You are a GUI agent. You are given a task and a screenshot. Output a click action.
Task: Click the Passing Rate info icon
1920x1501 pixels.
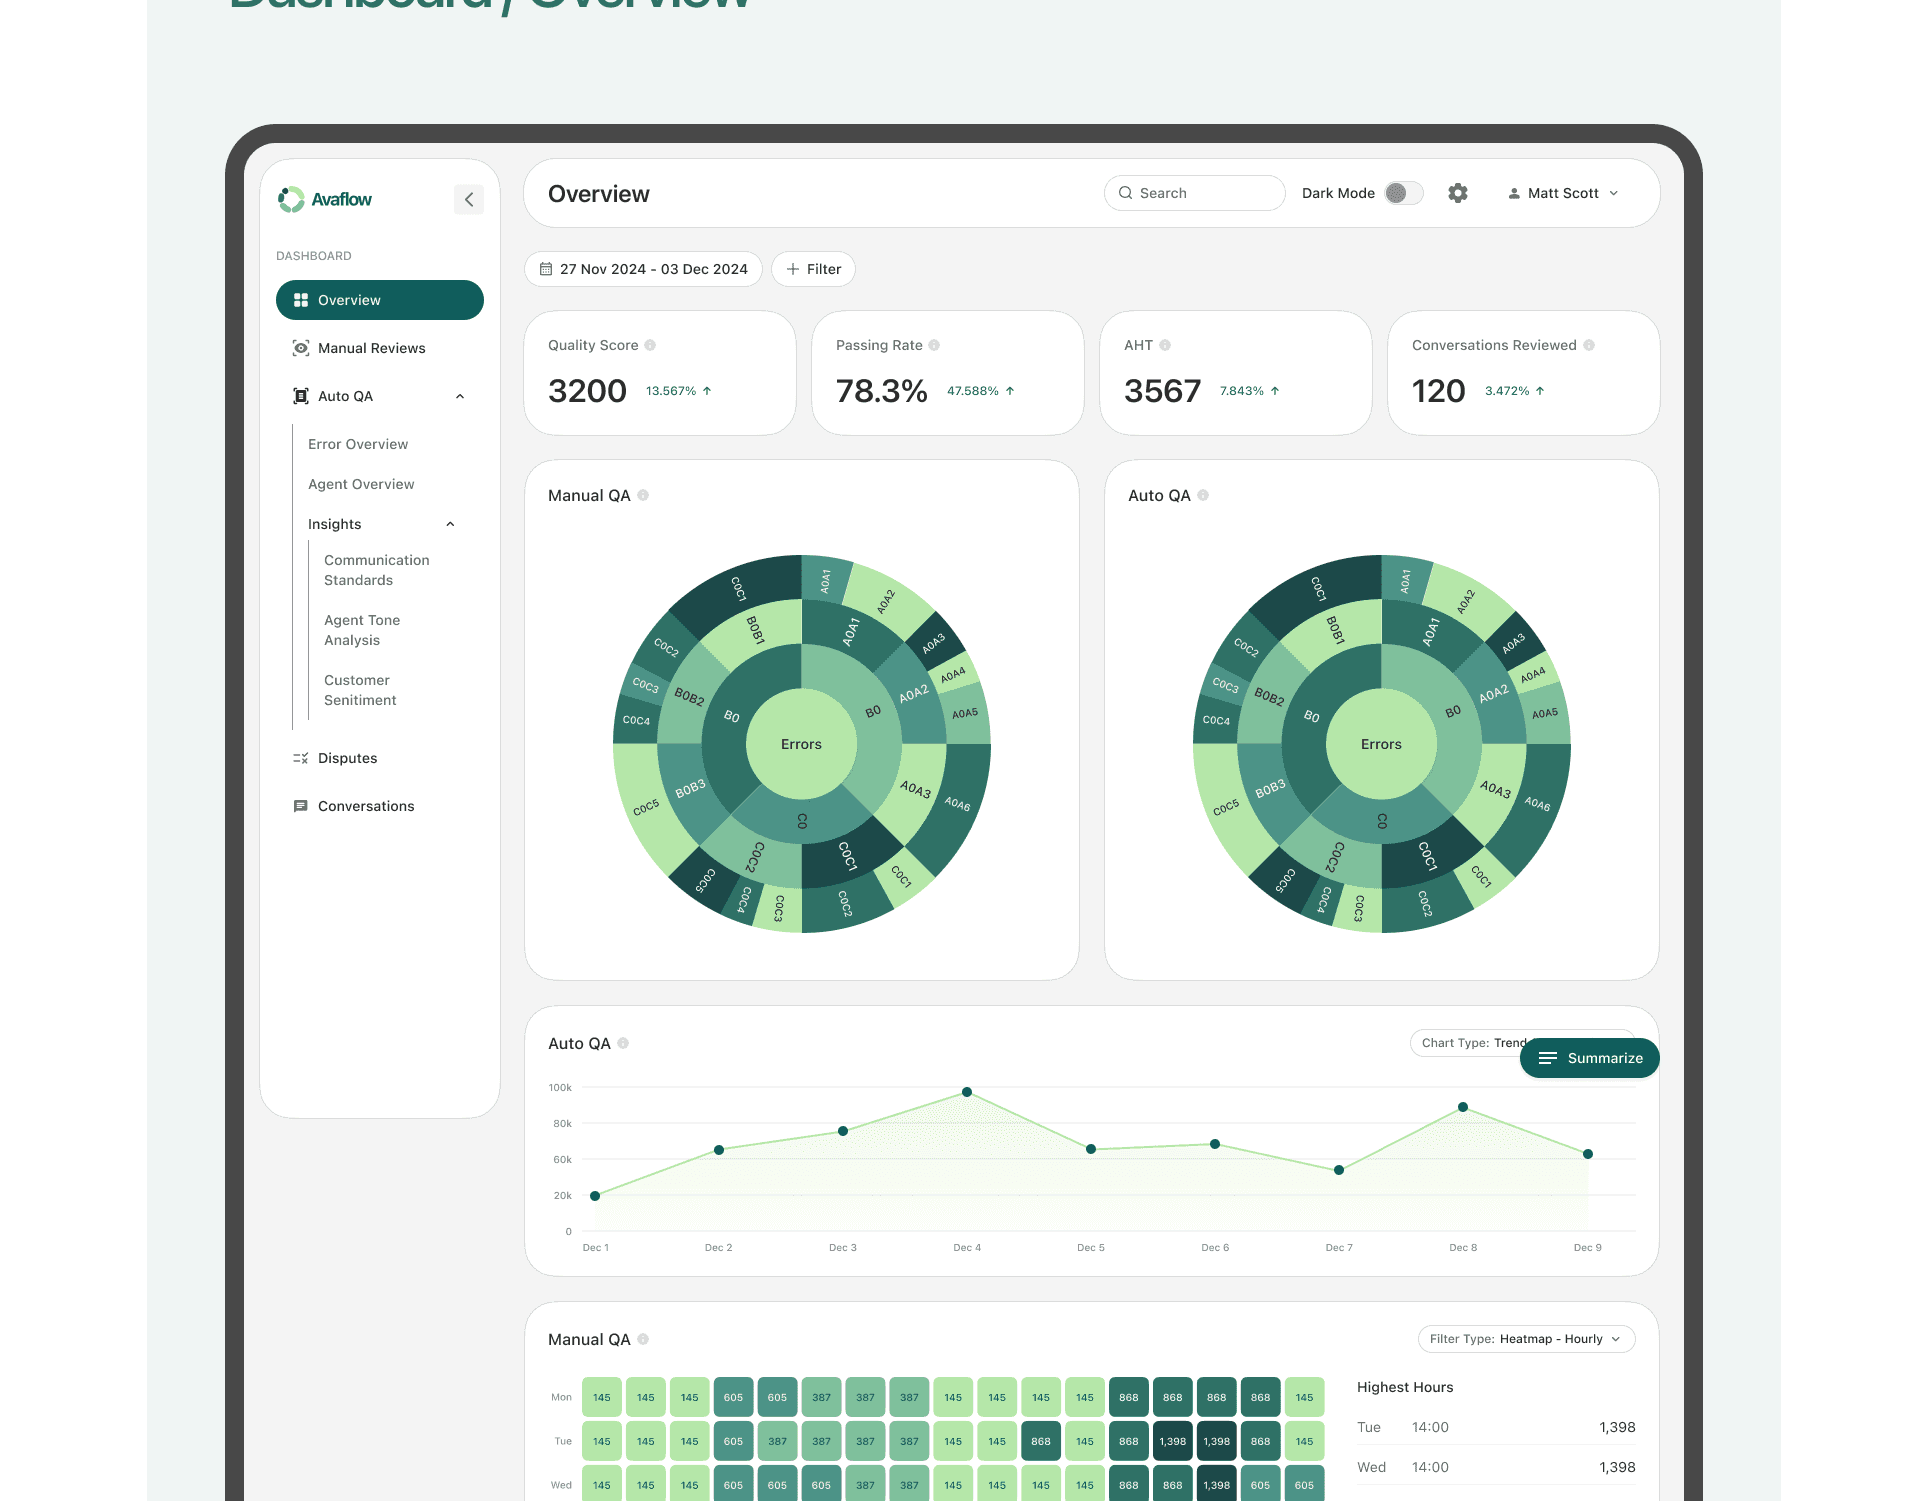click(934, 345)
